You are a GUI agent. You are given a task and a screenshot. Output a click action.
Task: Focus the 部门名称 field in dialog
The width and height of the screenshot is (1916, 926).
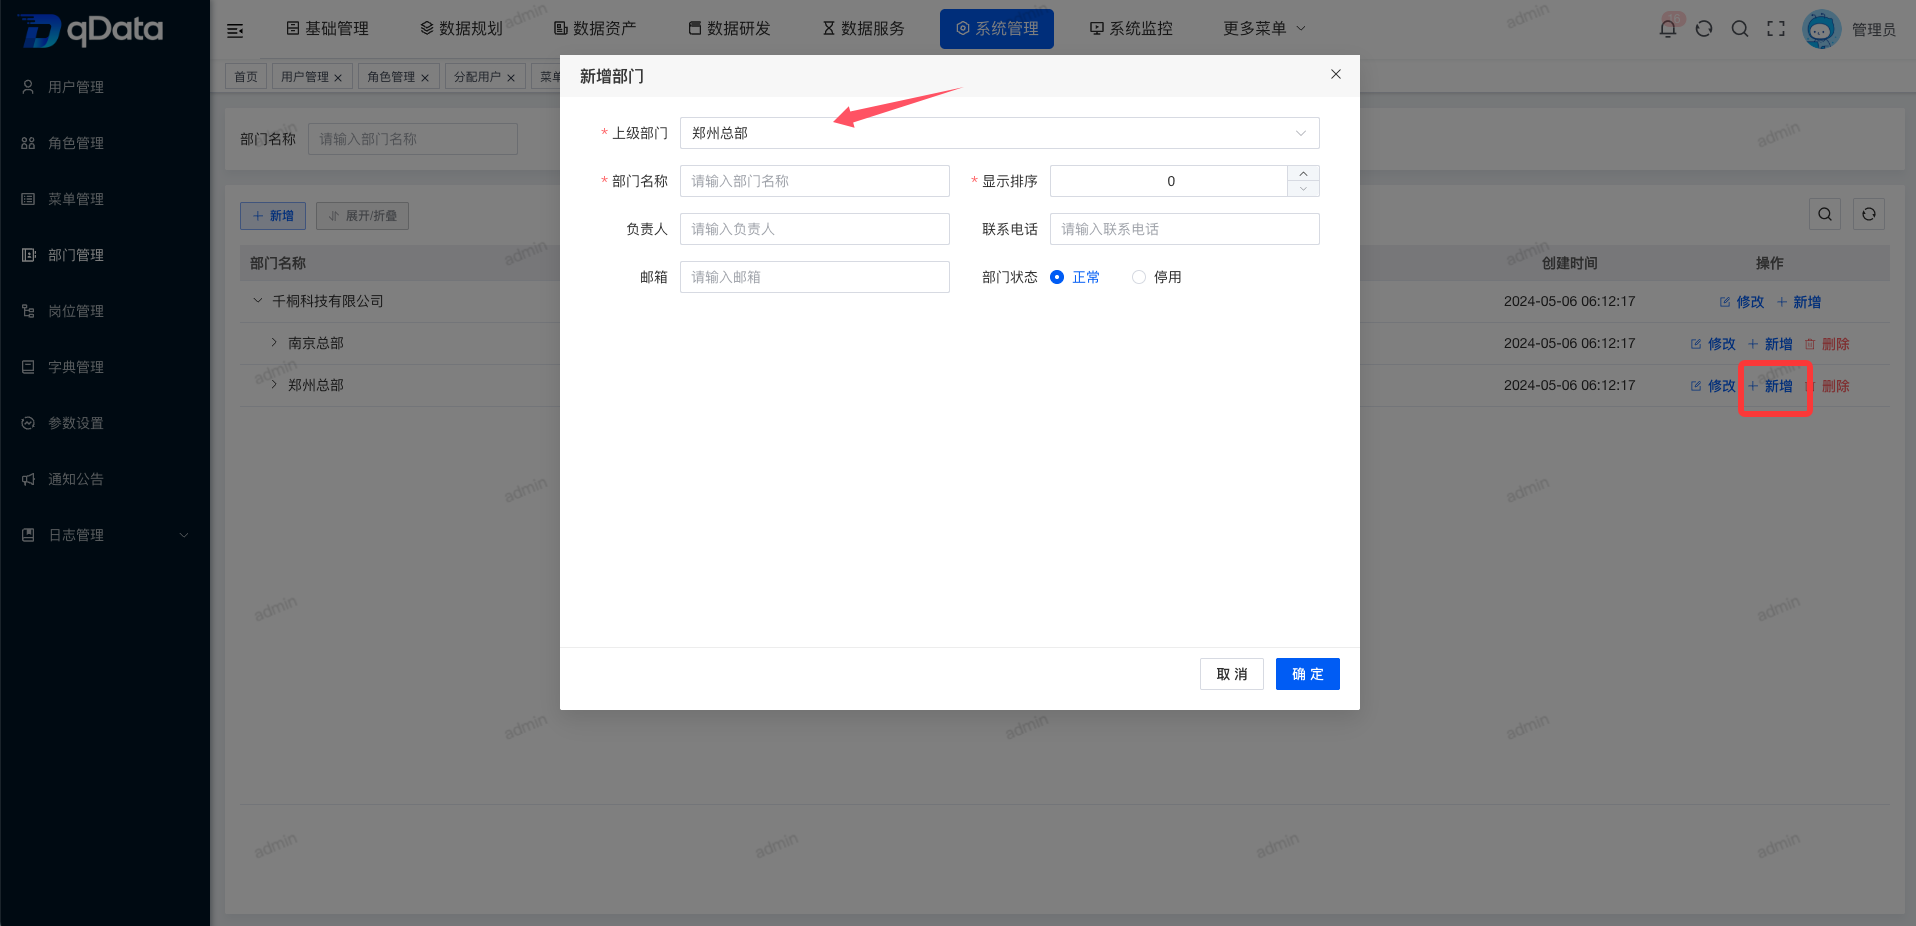click(x=815, y=181)
